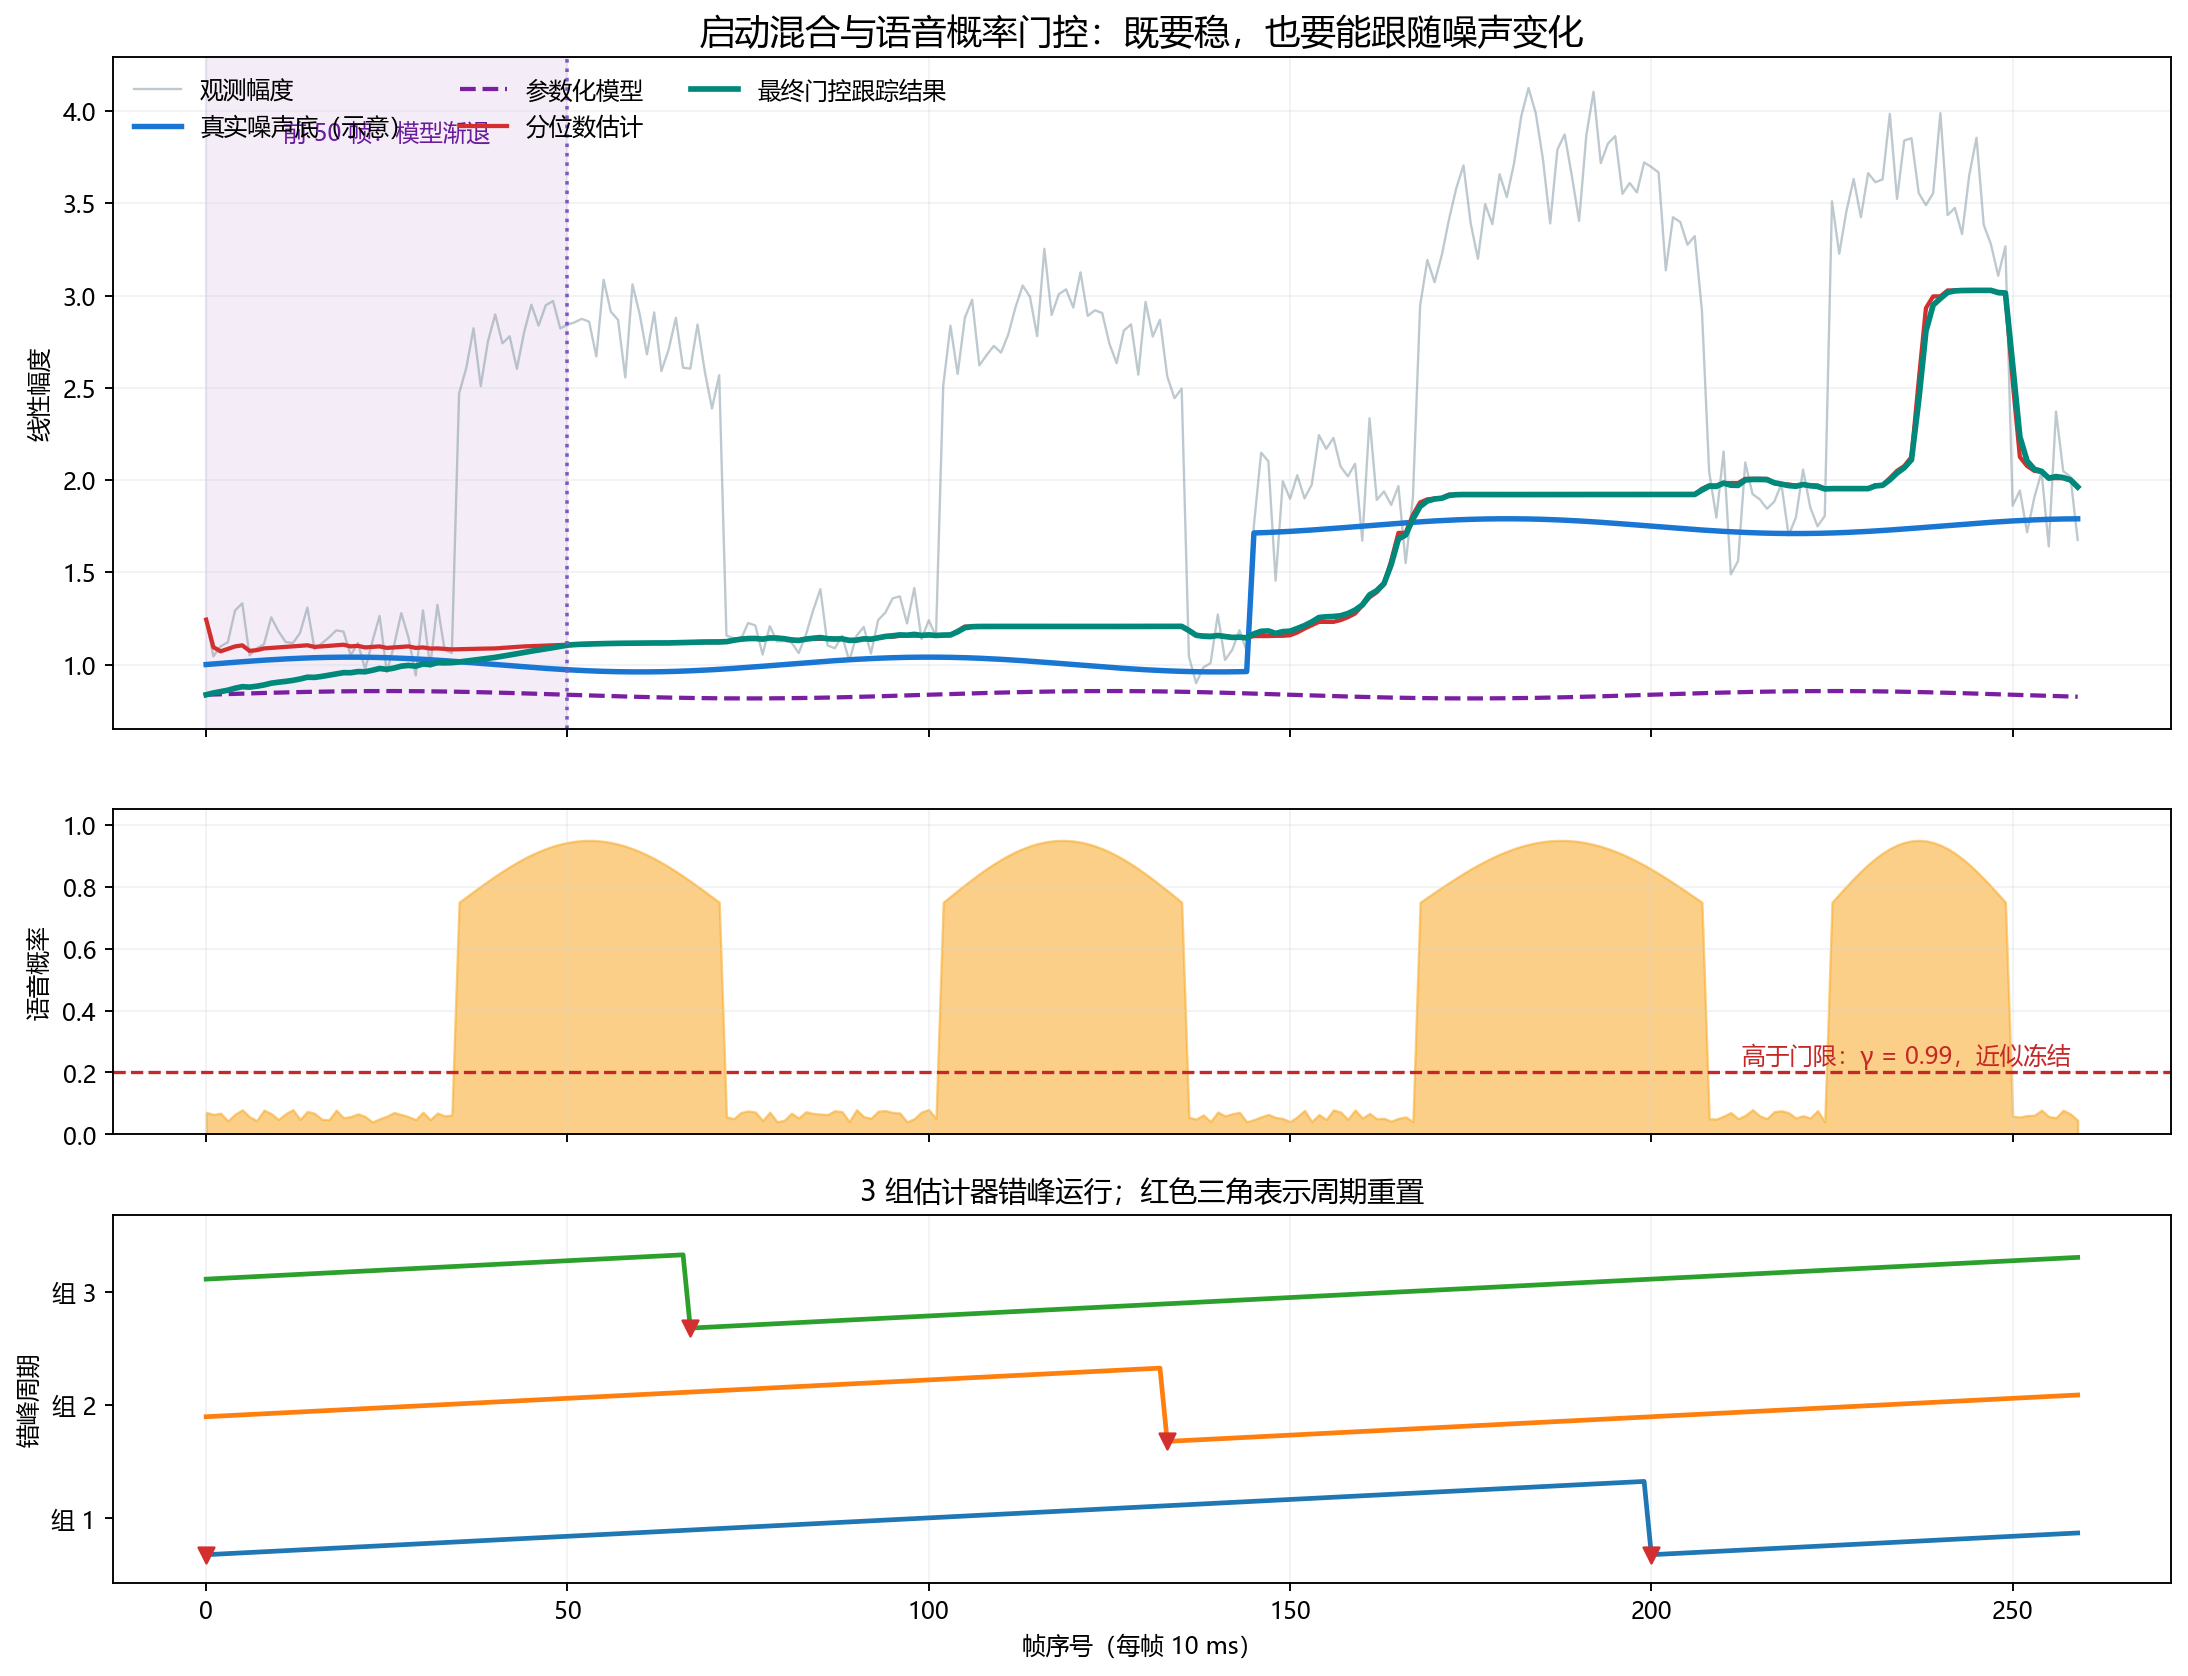Click x-axis tick label 100
The width and height of the screenshot is (2188, 1676).
pyautogui.click(x=928, y=1610)
